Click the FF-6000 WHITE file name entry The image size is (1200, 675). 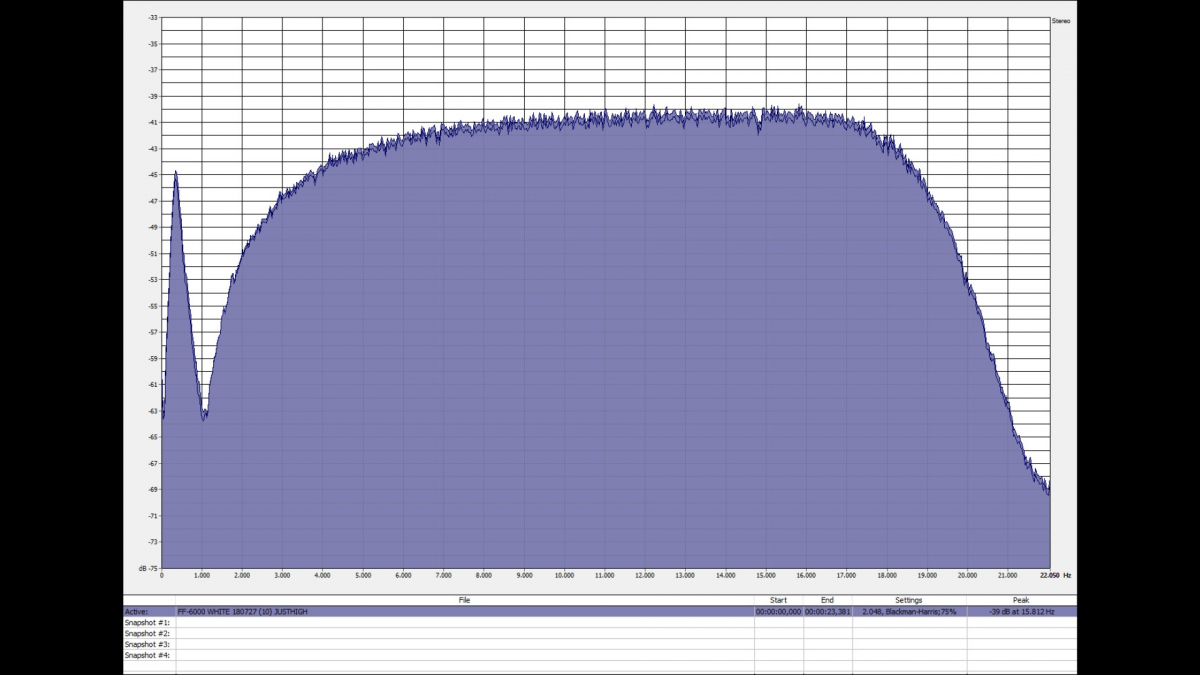242,611
